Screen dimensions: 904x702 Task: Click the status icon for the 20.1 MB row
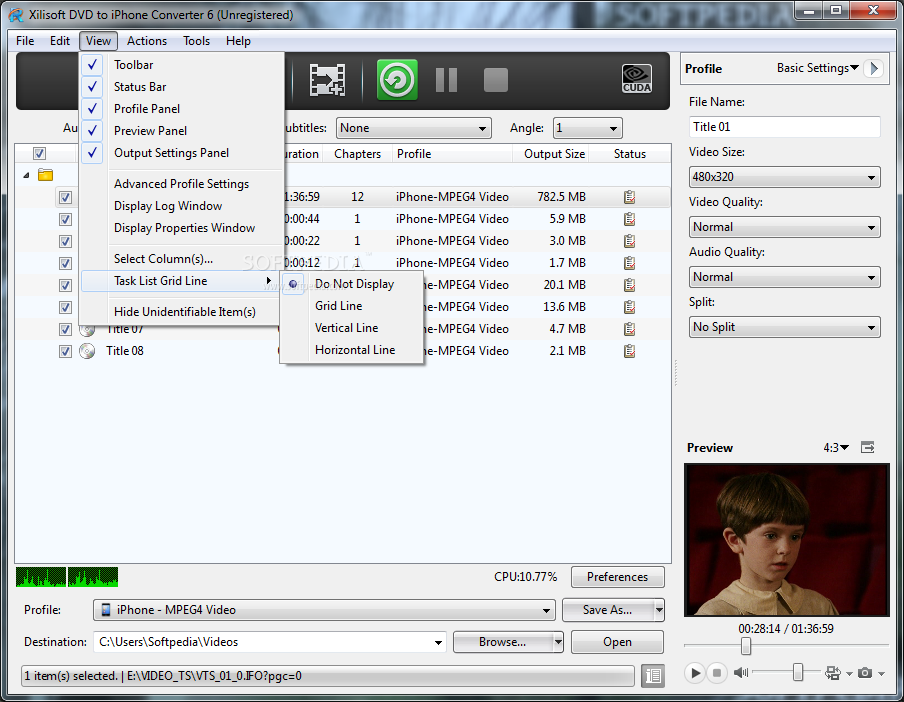630,285
